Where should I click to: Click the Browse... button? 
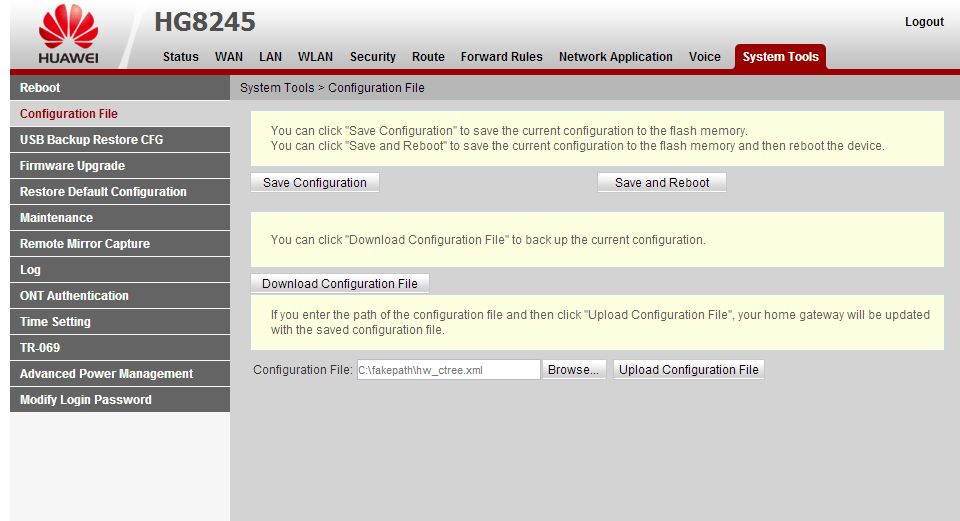(574, 370)
